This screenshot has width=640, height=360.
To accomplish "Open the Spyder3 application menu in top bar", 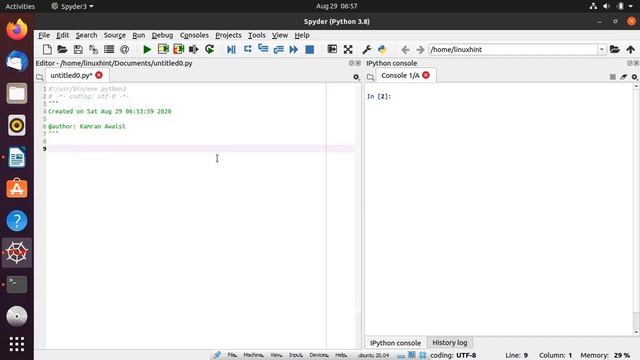I will coord(72,6).
